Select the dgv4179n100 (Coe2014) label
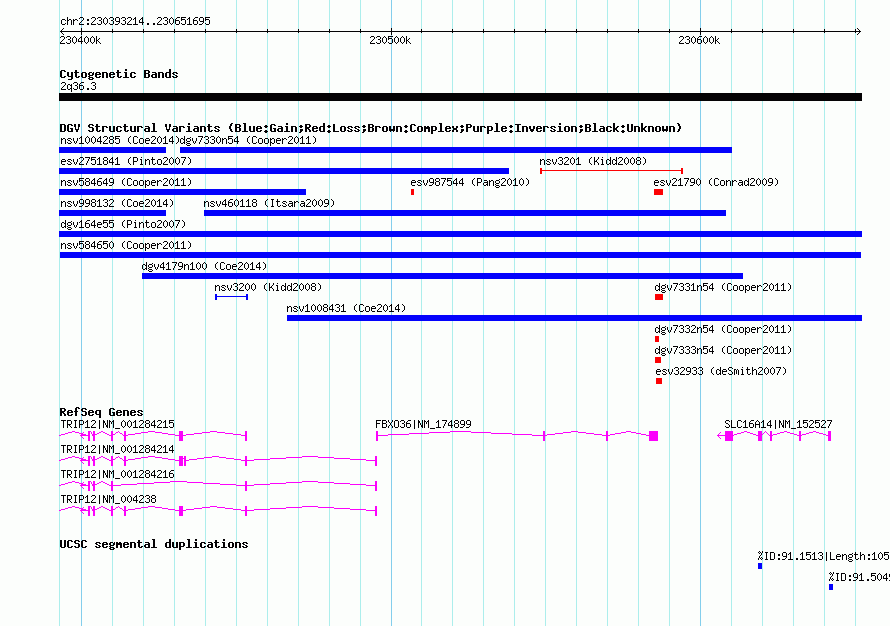This screenshot has height=626, width=890. pos(204,266)
